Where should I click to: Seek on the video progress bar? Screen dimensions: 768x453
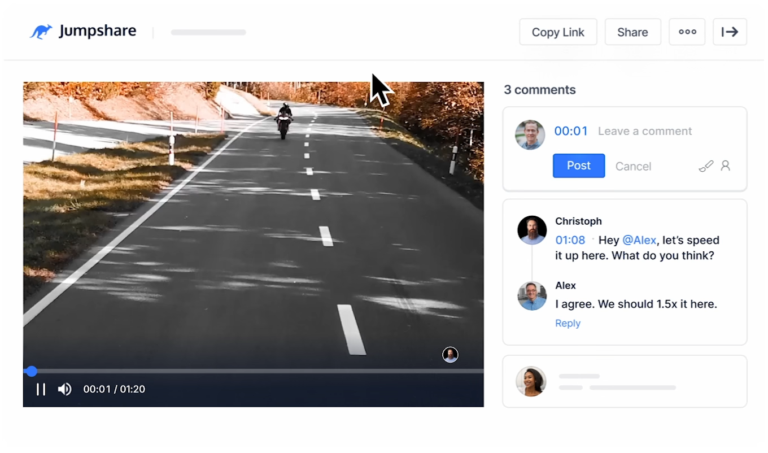[253, 371]
